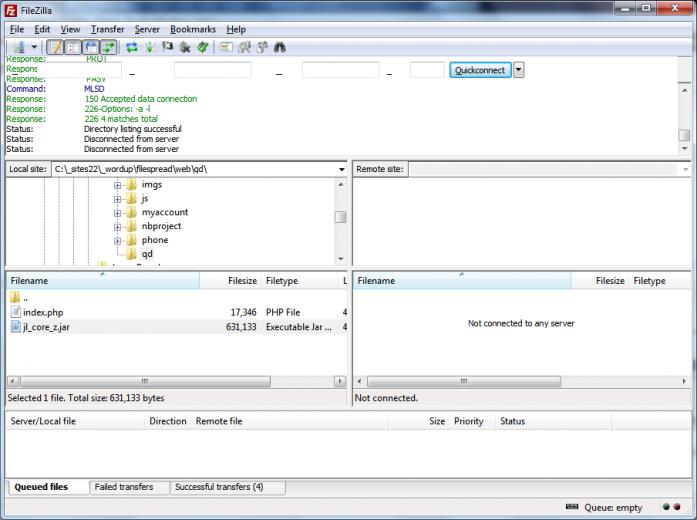
Task: Open remote file search binoculars
Action: click(280, 47)
